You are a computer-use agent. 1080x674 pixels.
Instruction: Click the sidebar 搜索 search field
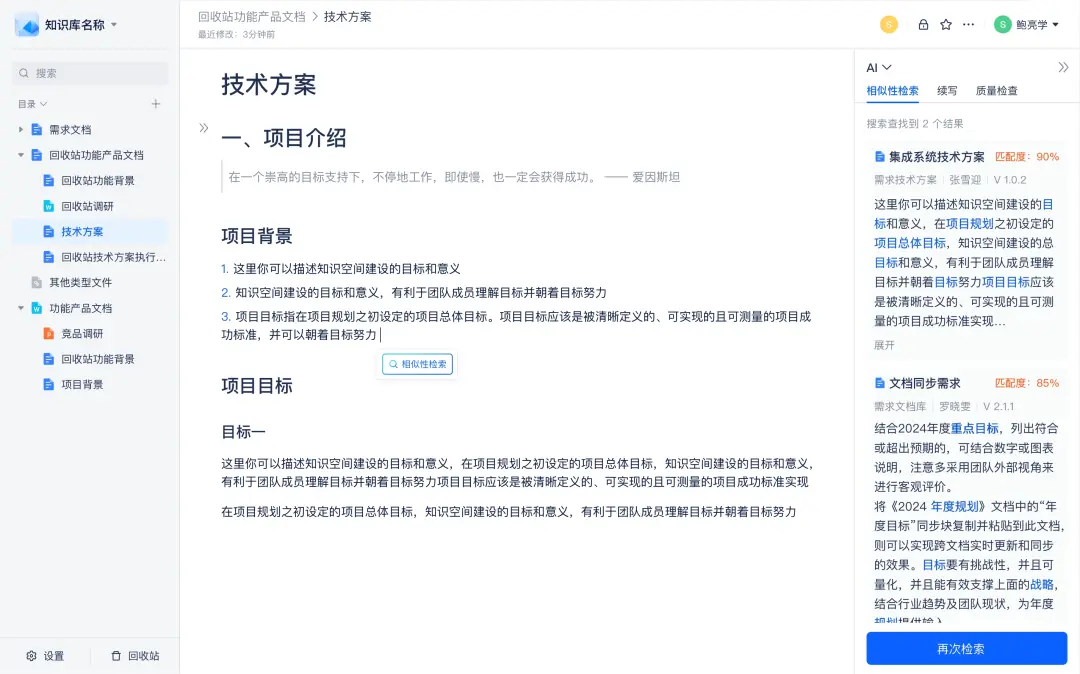coord(90,73)
